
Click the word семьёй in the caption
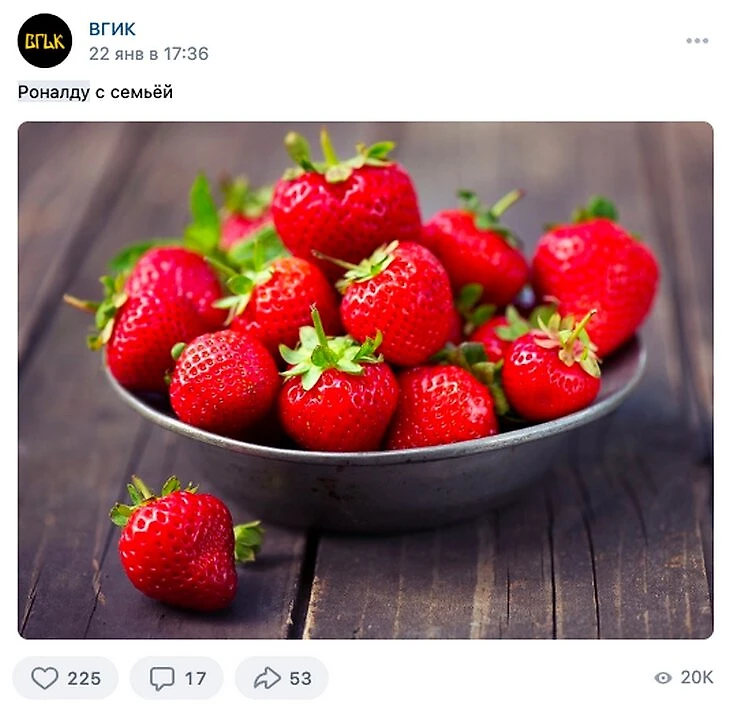click(142, 92)
